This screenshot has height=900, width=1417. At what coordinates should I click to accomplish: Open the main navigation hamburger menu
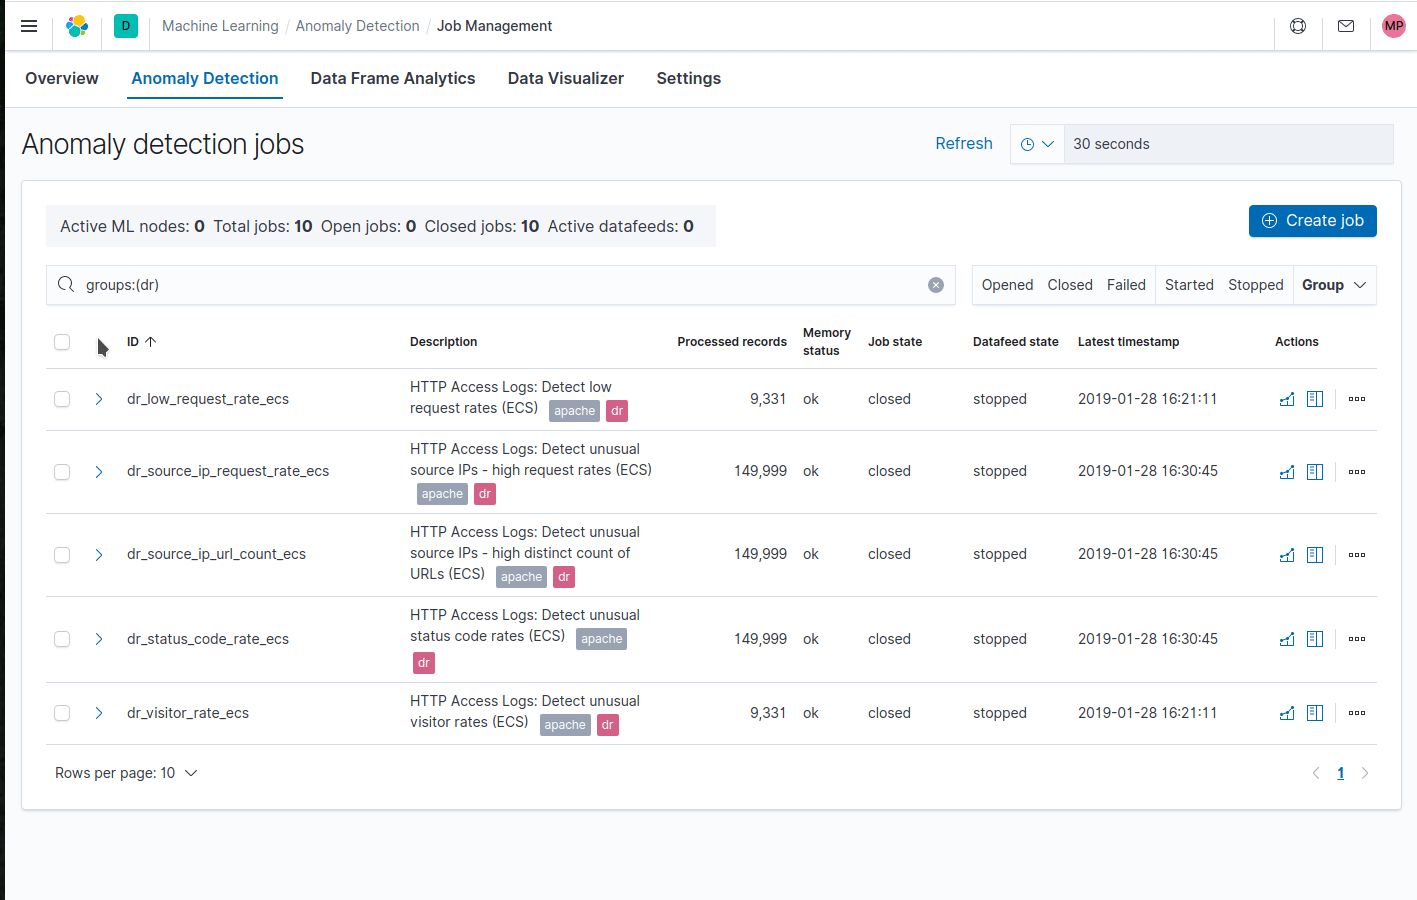click(28, 26)
